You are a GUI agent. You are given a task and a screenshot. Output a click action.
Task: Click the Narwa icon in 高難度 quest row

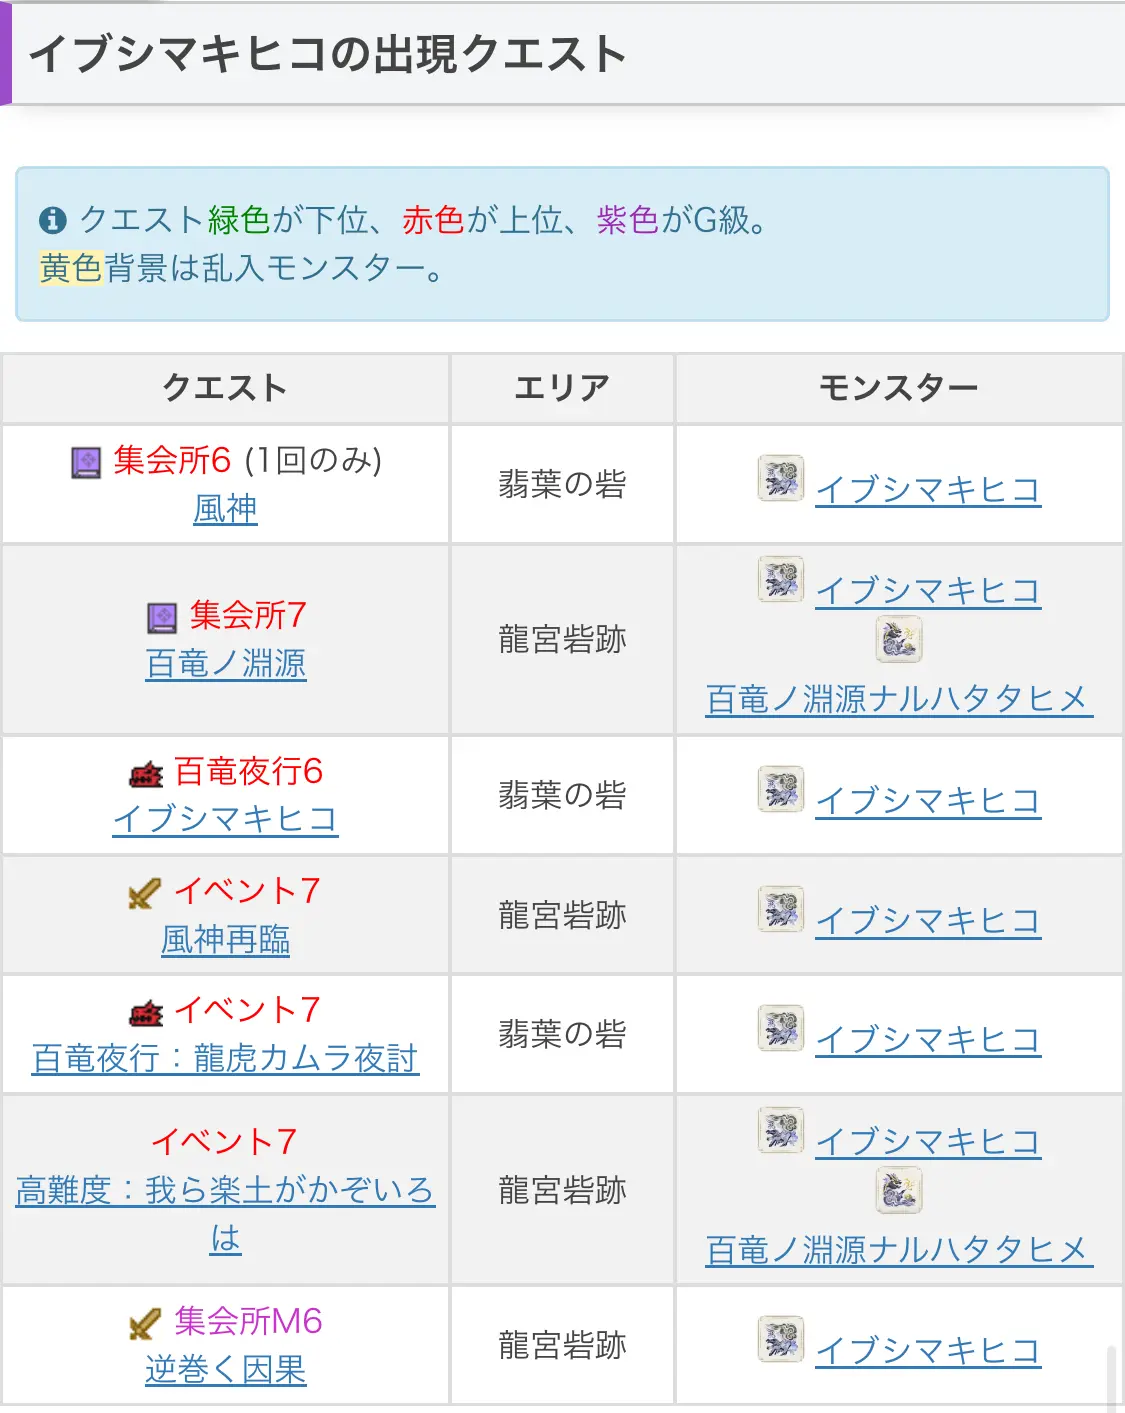[x=899, y=1191]
